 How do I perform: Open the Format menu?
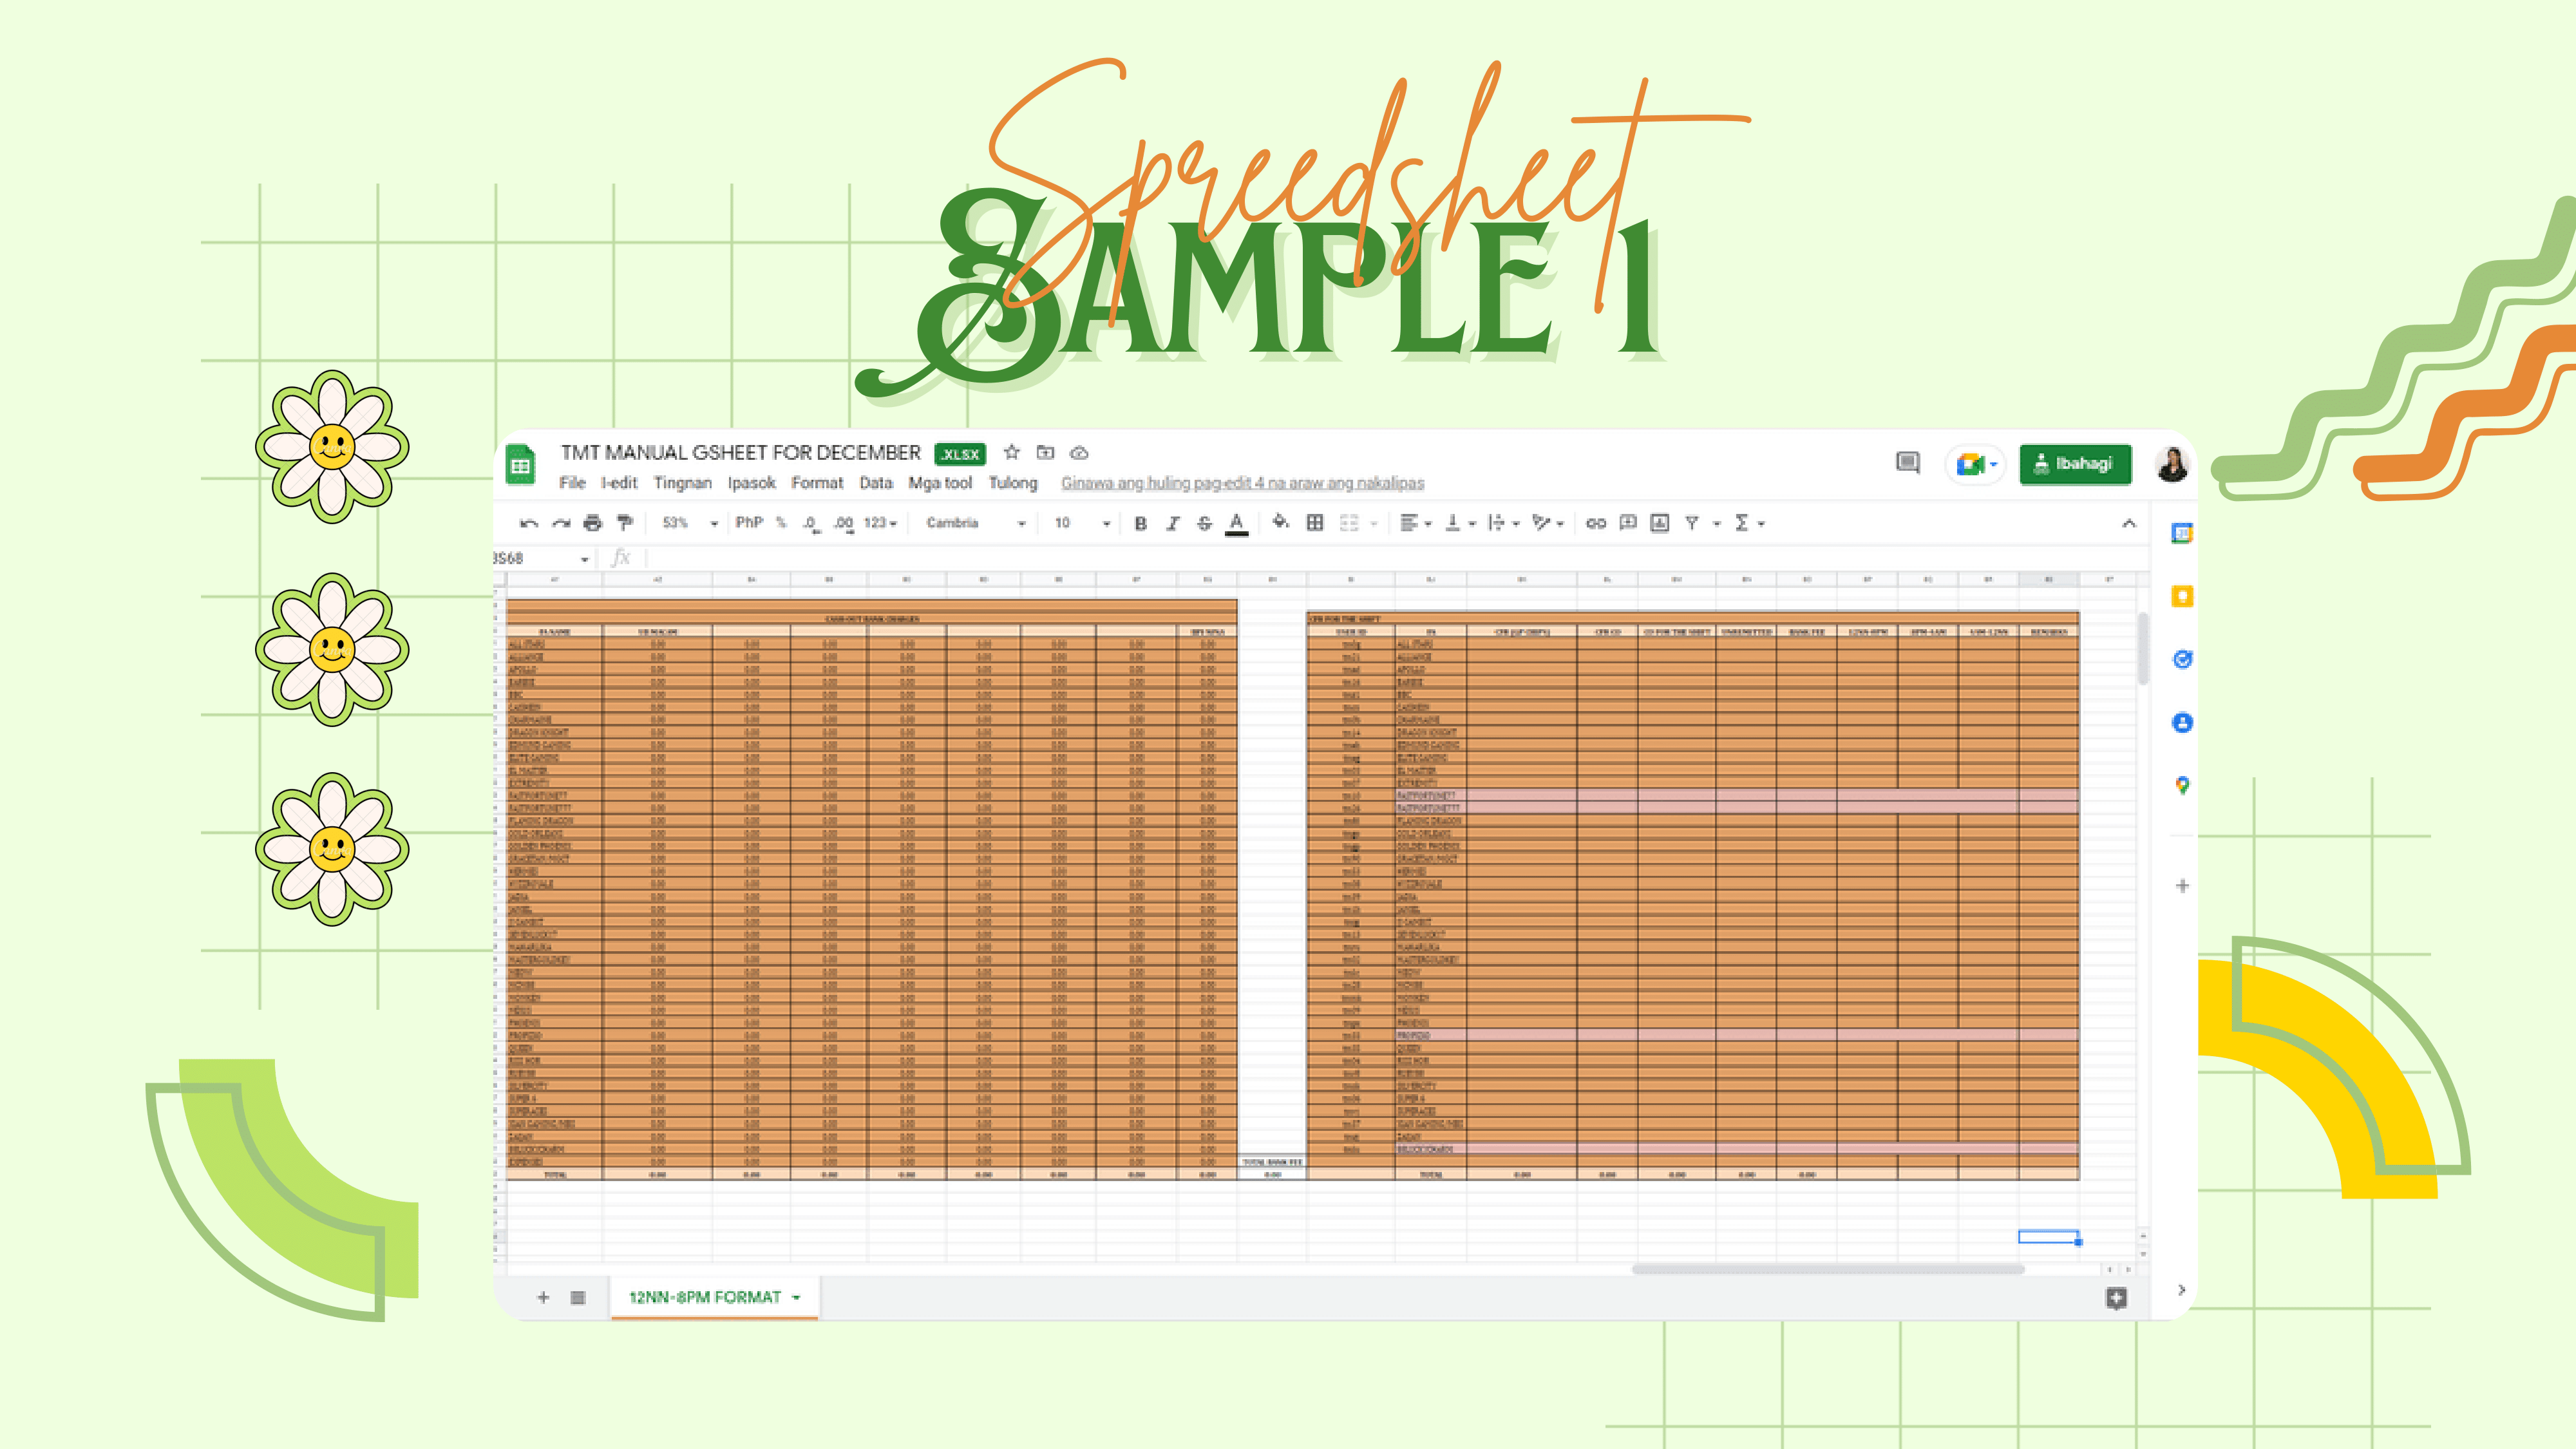[x=817, y=483]
